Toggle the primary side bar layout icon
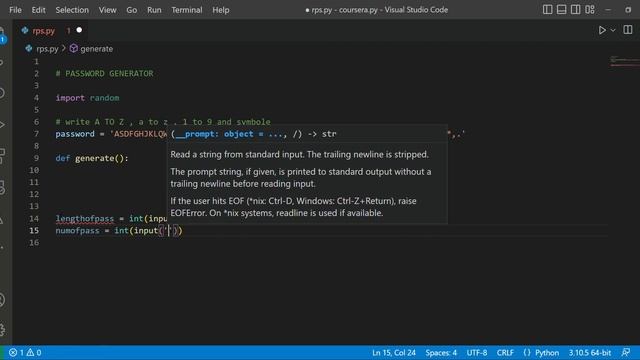Viewport: 640px width, 360px height. [x=547, y=9]
